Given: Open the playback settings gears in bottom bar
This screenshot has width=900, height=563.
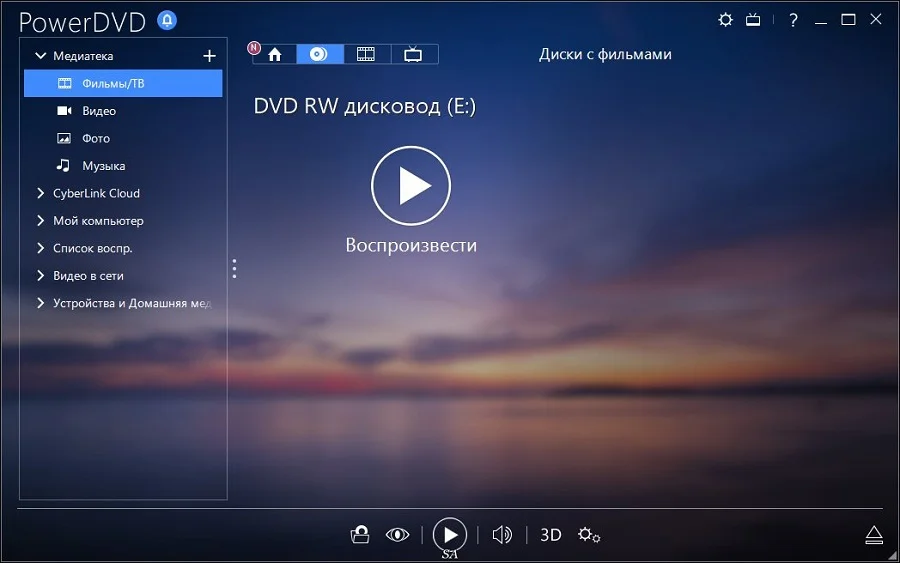Looking at the screenshot, I should (x=589, y=535).
